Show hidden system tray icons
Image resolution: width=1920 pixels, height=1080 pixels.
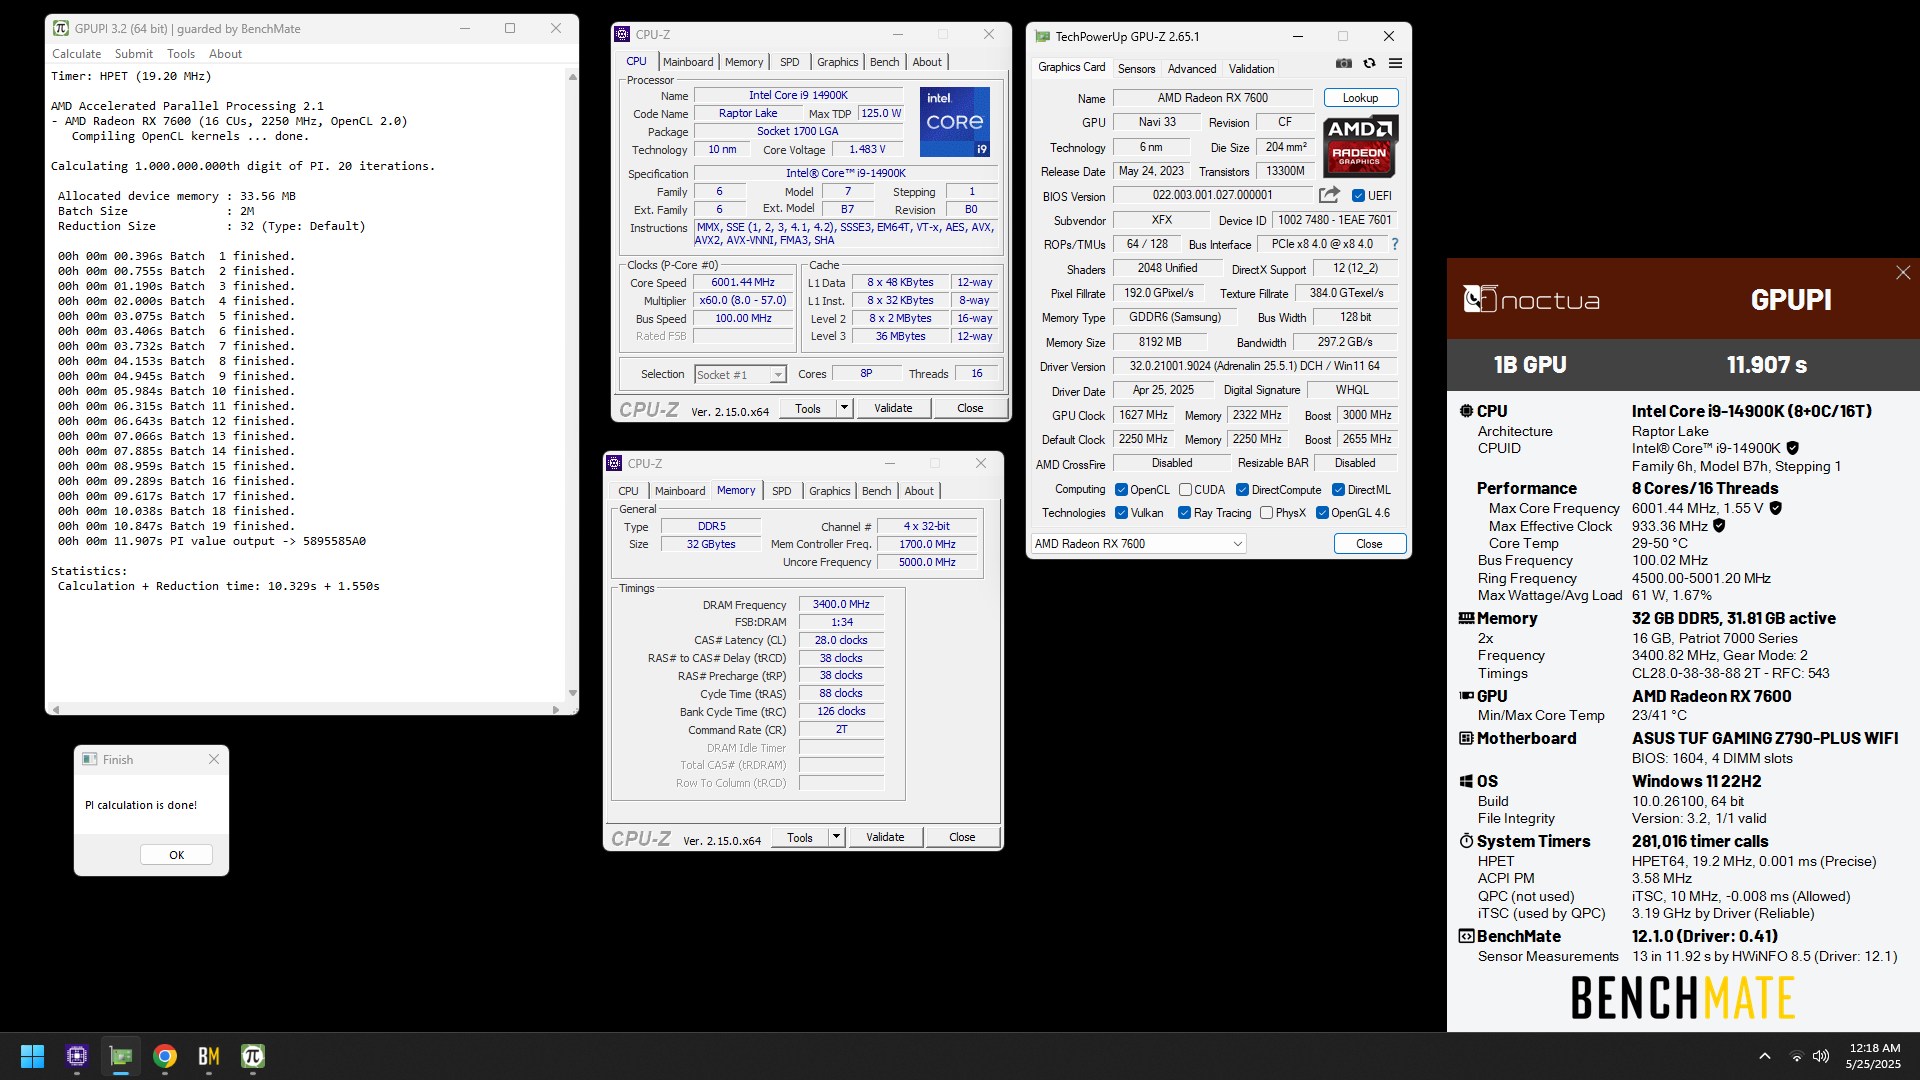click(x=1765, y=1056)
